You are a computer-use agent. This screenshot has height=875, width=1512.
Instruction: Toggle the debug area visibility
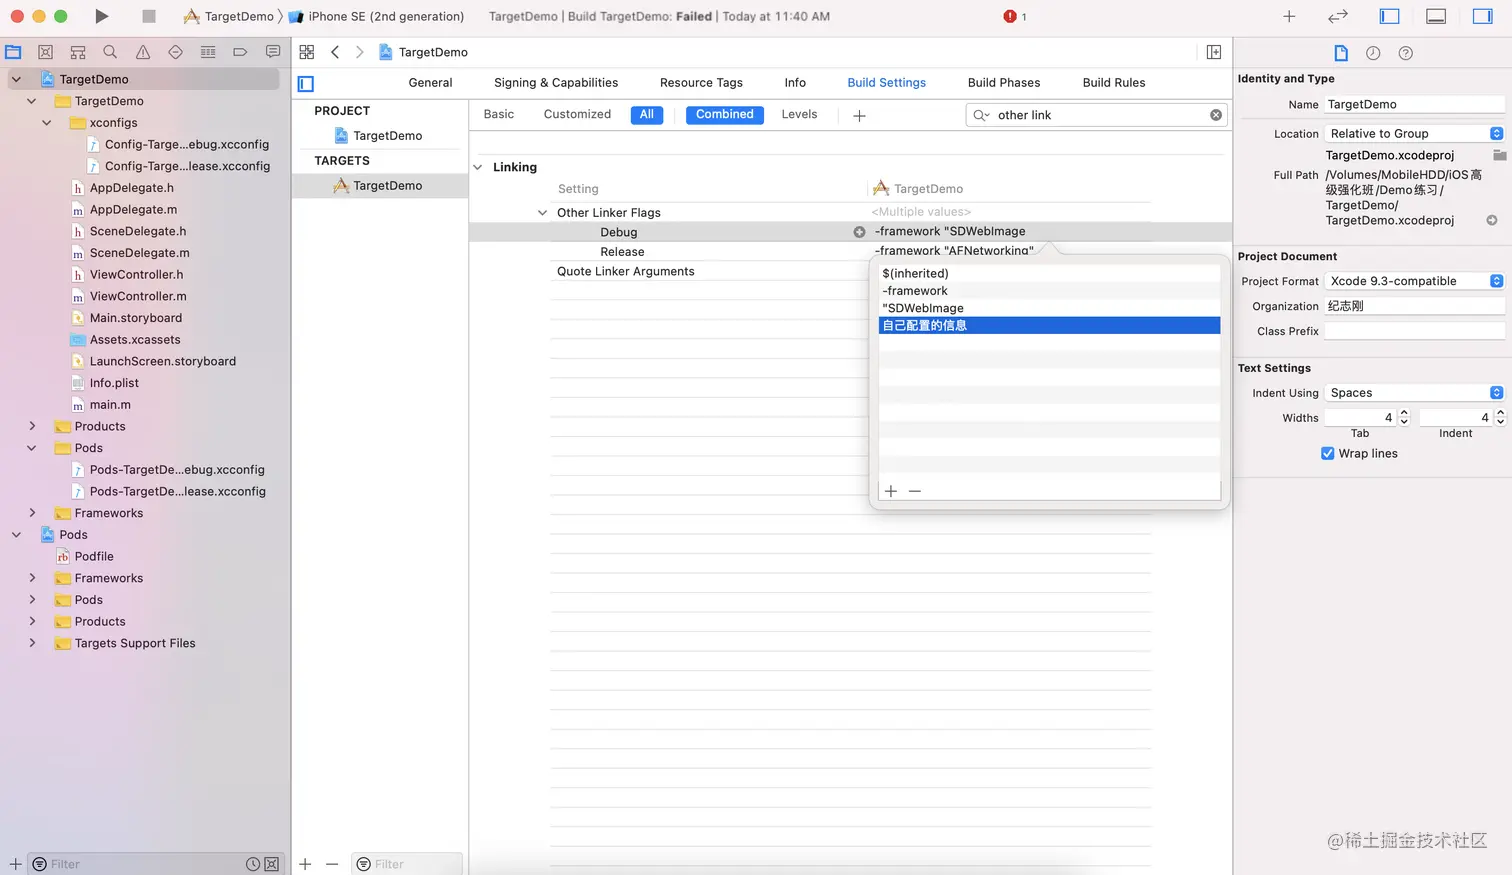click(x=1436, y=16)
